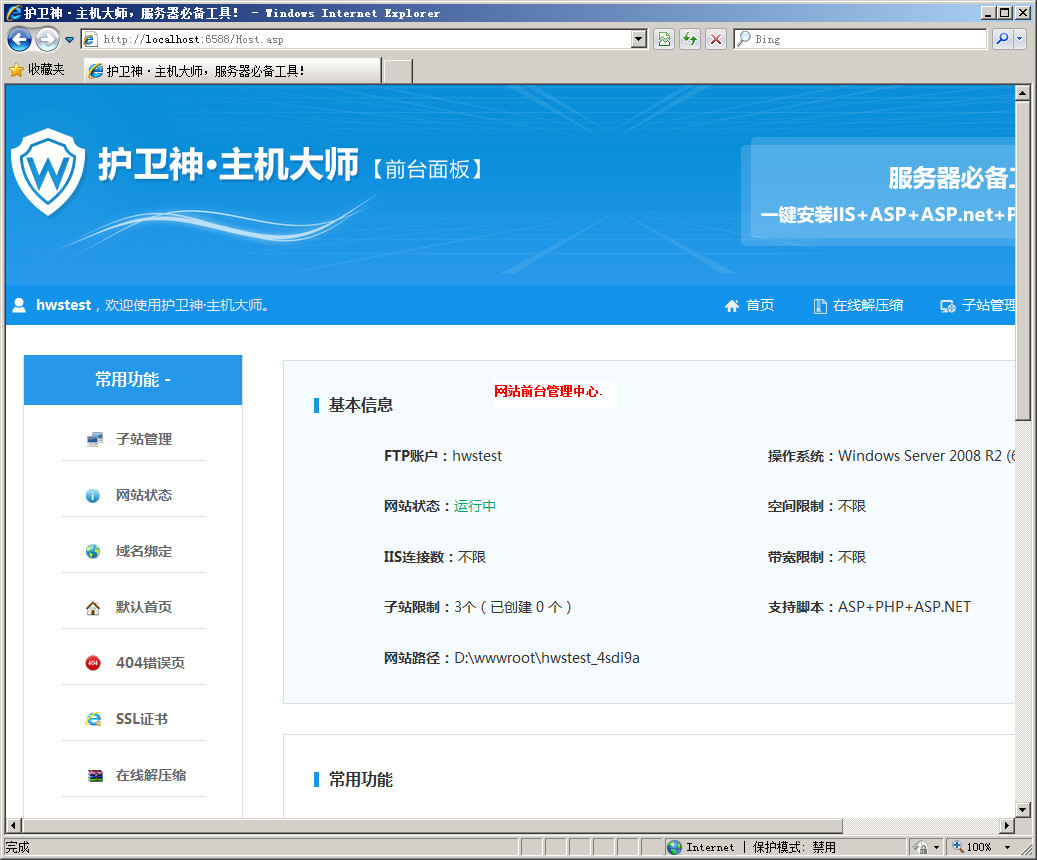Screen dimensions: 1037x860
Task: Click the 默认首页 house icon
Action: point(93,608)
